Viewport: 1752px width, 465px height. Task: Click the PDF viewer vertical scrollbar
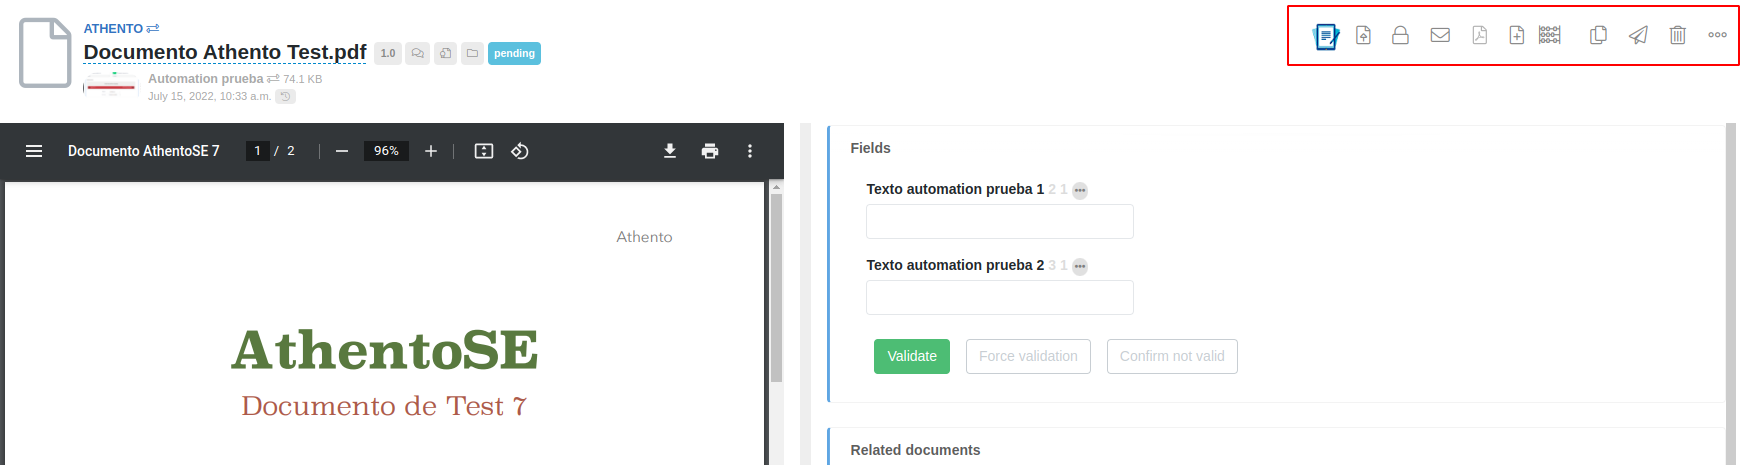[x=776, y=290]
